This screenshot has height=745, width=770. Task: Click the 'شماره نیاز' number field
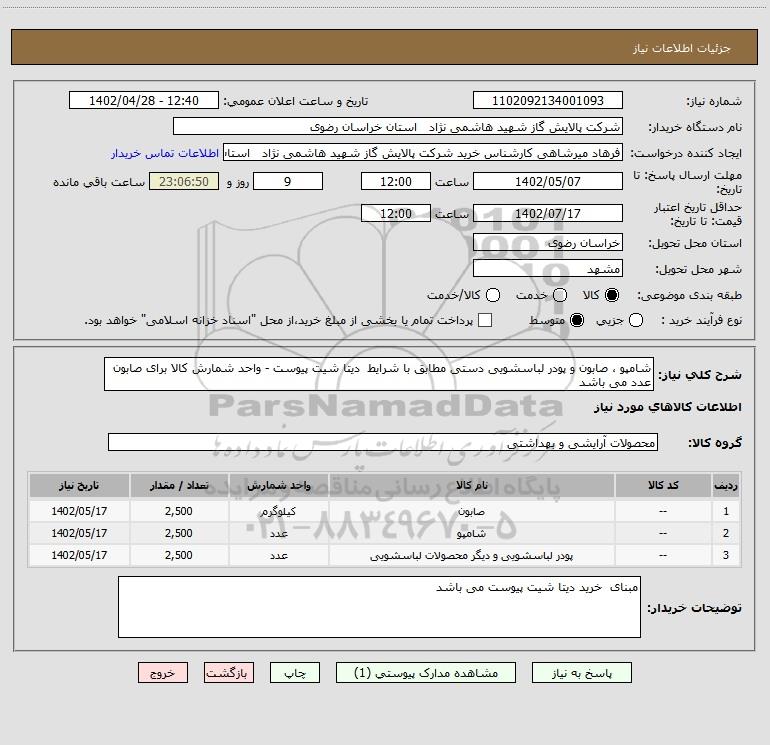(547, 101)
